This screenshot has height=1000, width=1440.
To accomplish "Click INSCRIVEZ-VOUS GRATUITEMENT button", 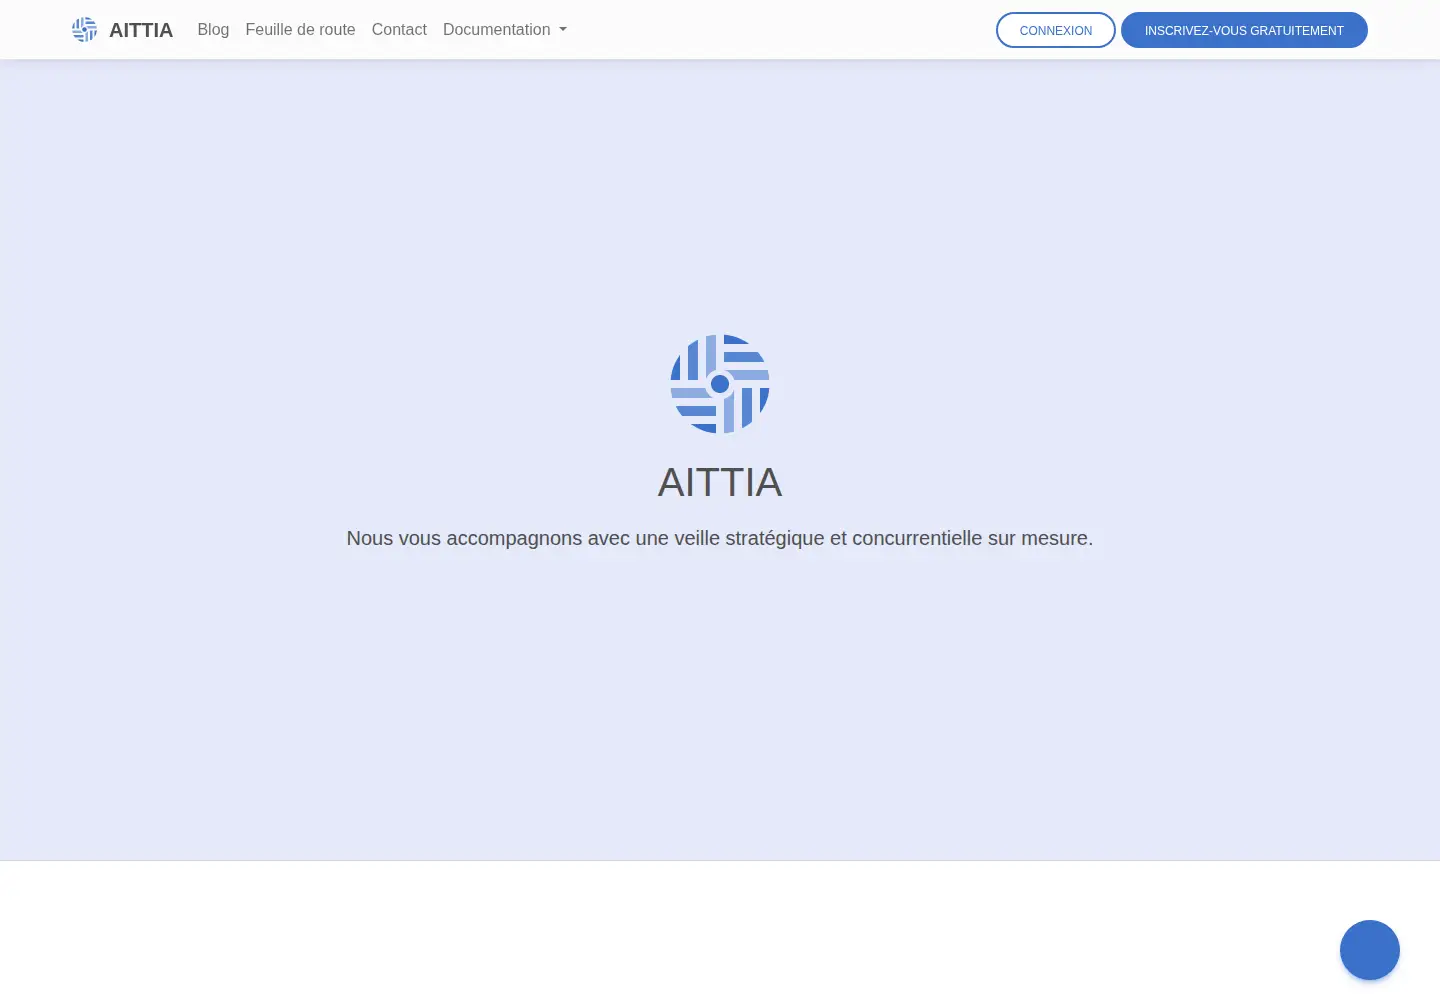I will (x=1244, y=30).
